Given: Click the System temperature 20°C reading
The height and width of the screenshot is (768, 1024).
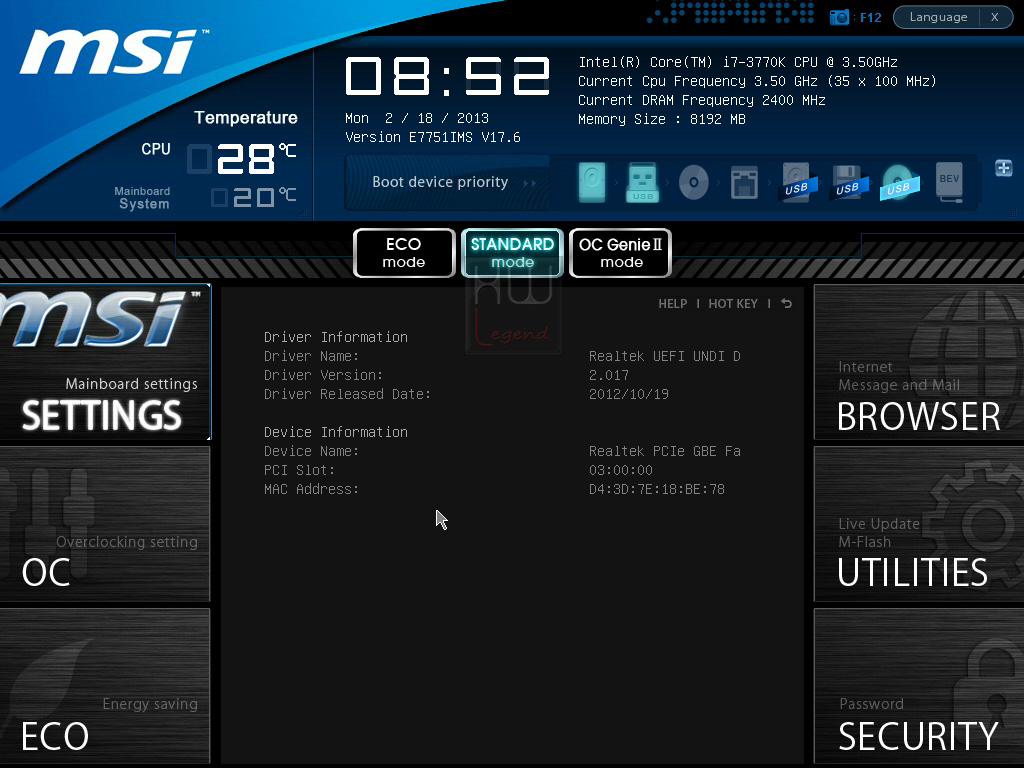Looking at the screenshot, I should coord(253,197).
